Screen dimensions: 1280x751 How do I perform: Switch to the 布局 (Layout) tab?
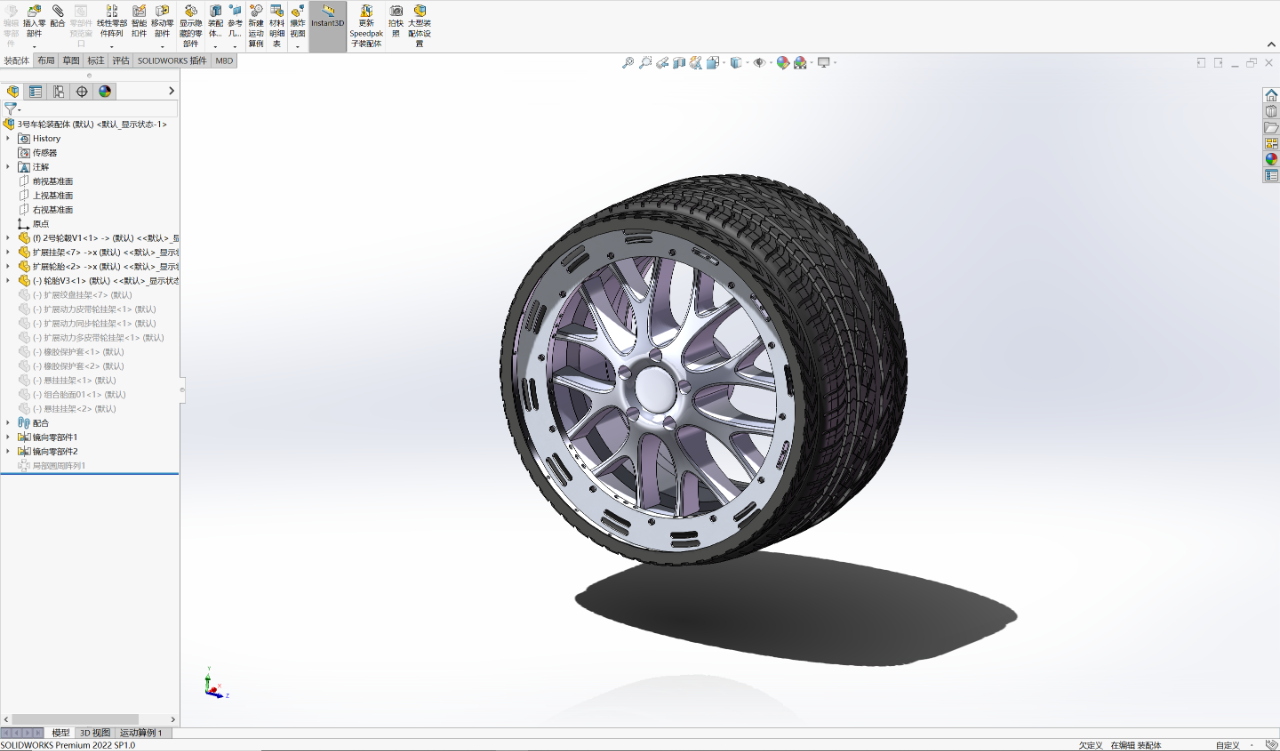[46, 61]
